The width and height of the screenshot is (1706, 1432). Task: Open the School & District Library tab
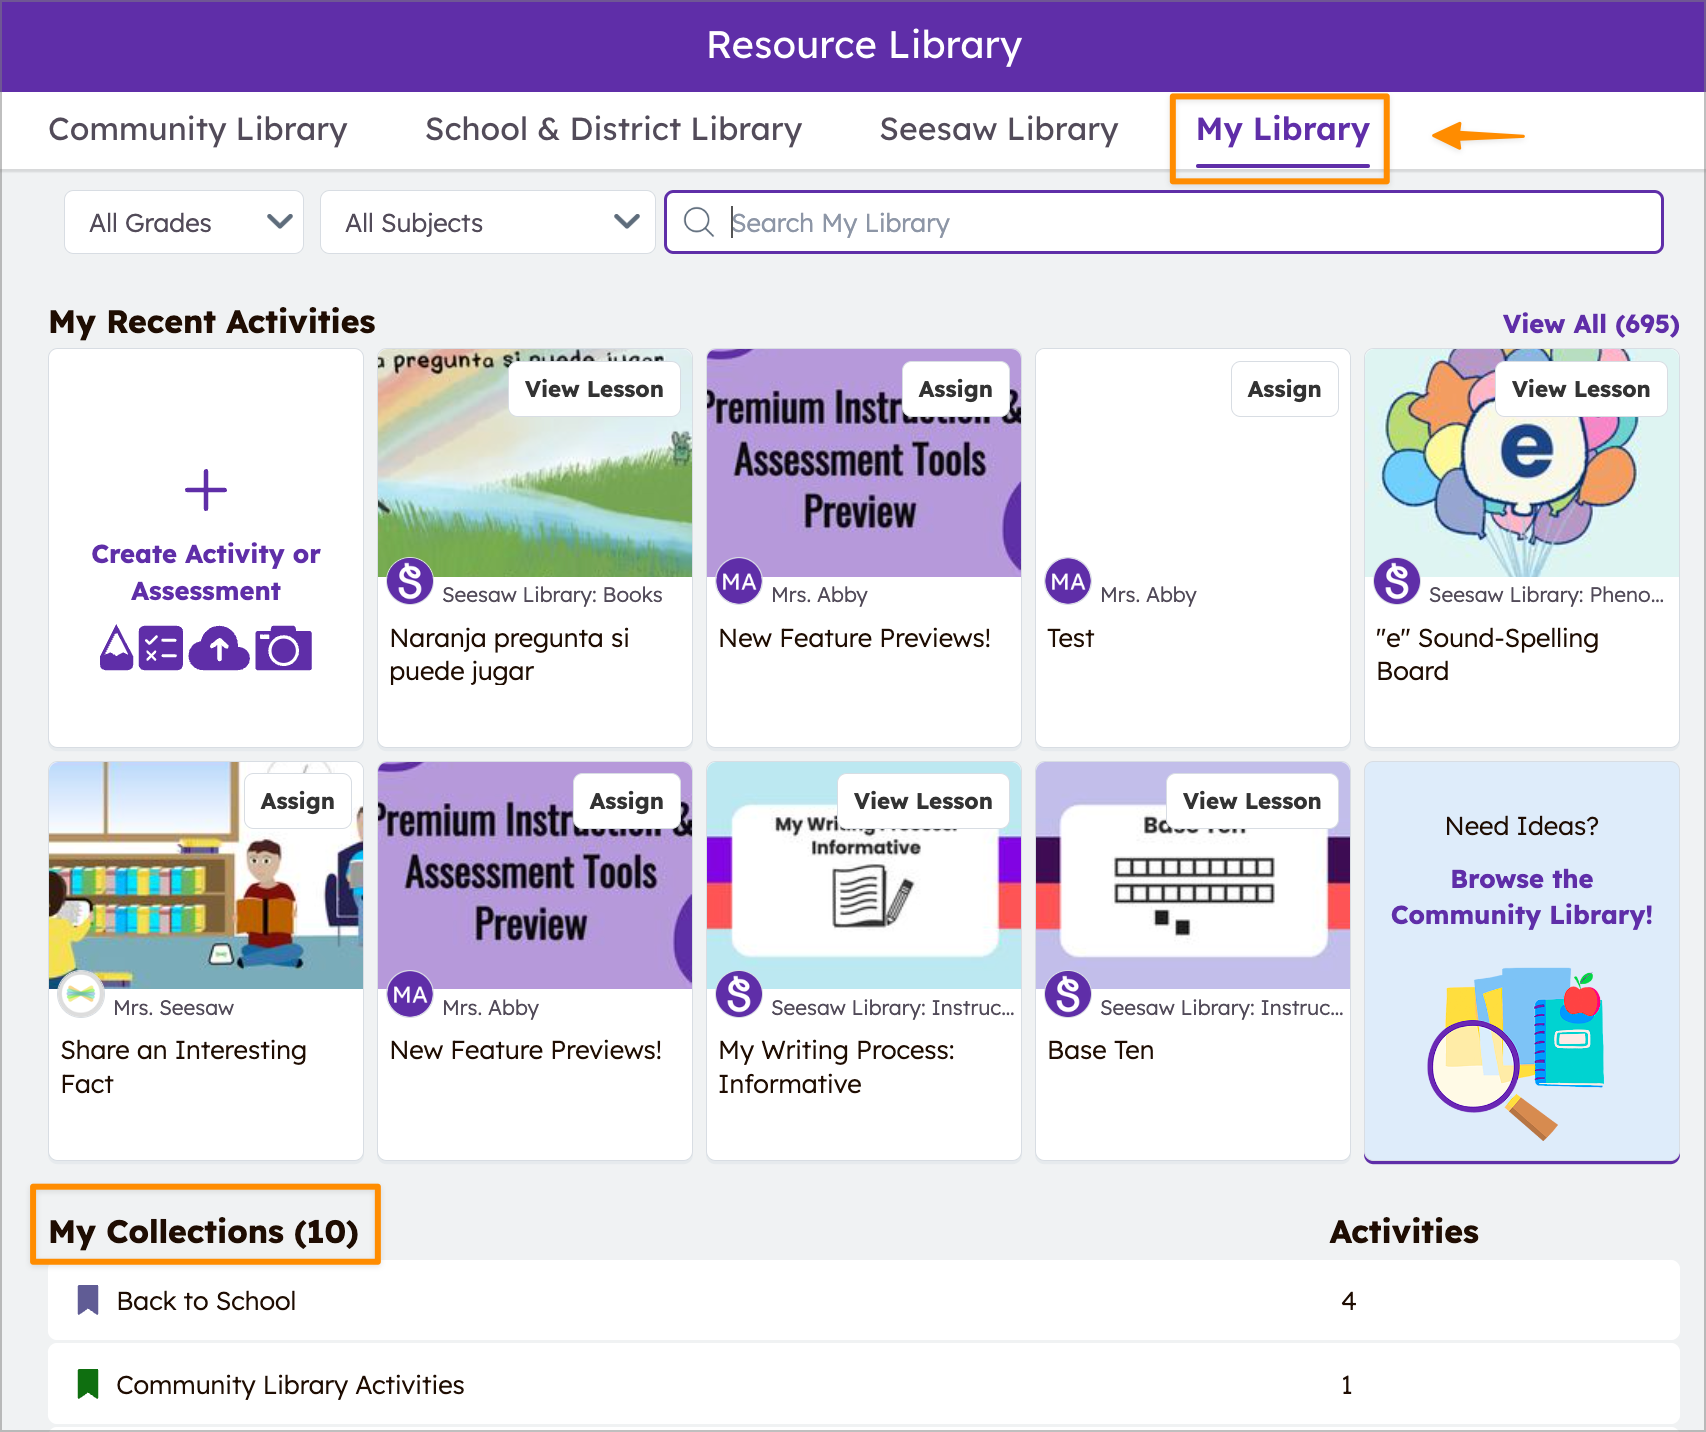tap(613, 129)
